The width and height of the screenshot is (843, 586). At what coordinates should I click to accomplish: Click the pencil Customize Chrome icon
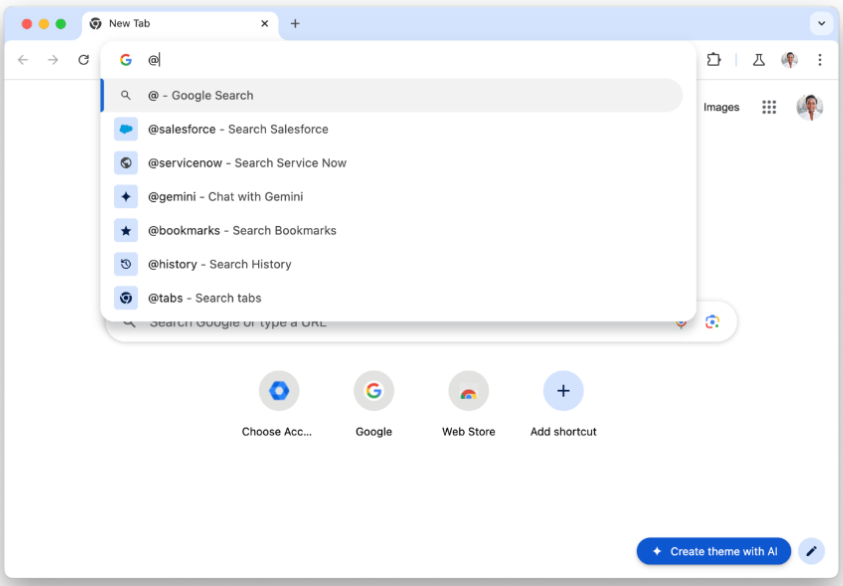[x=811, y=551]
